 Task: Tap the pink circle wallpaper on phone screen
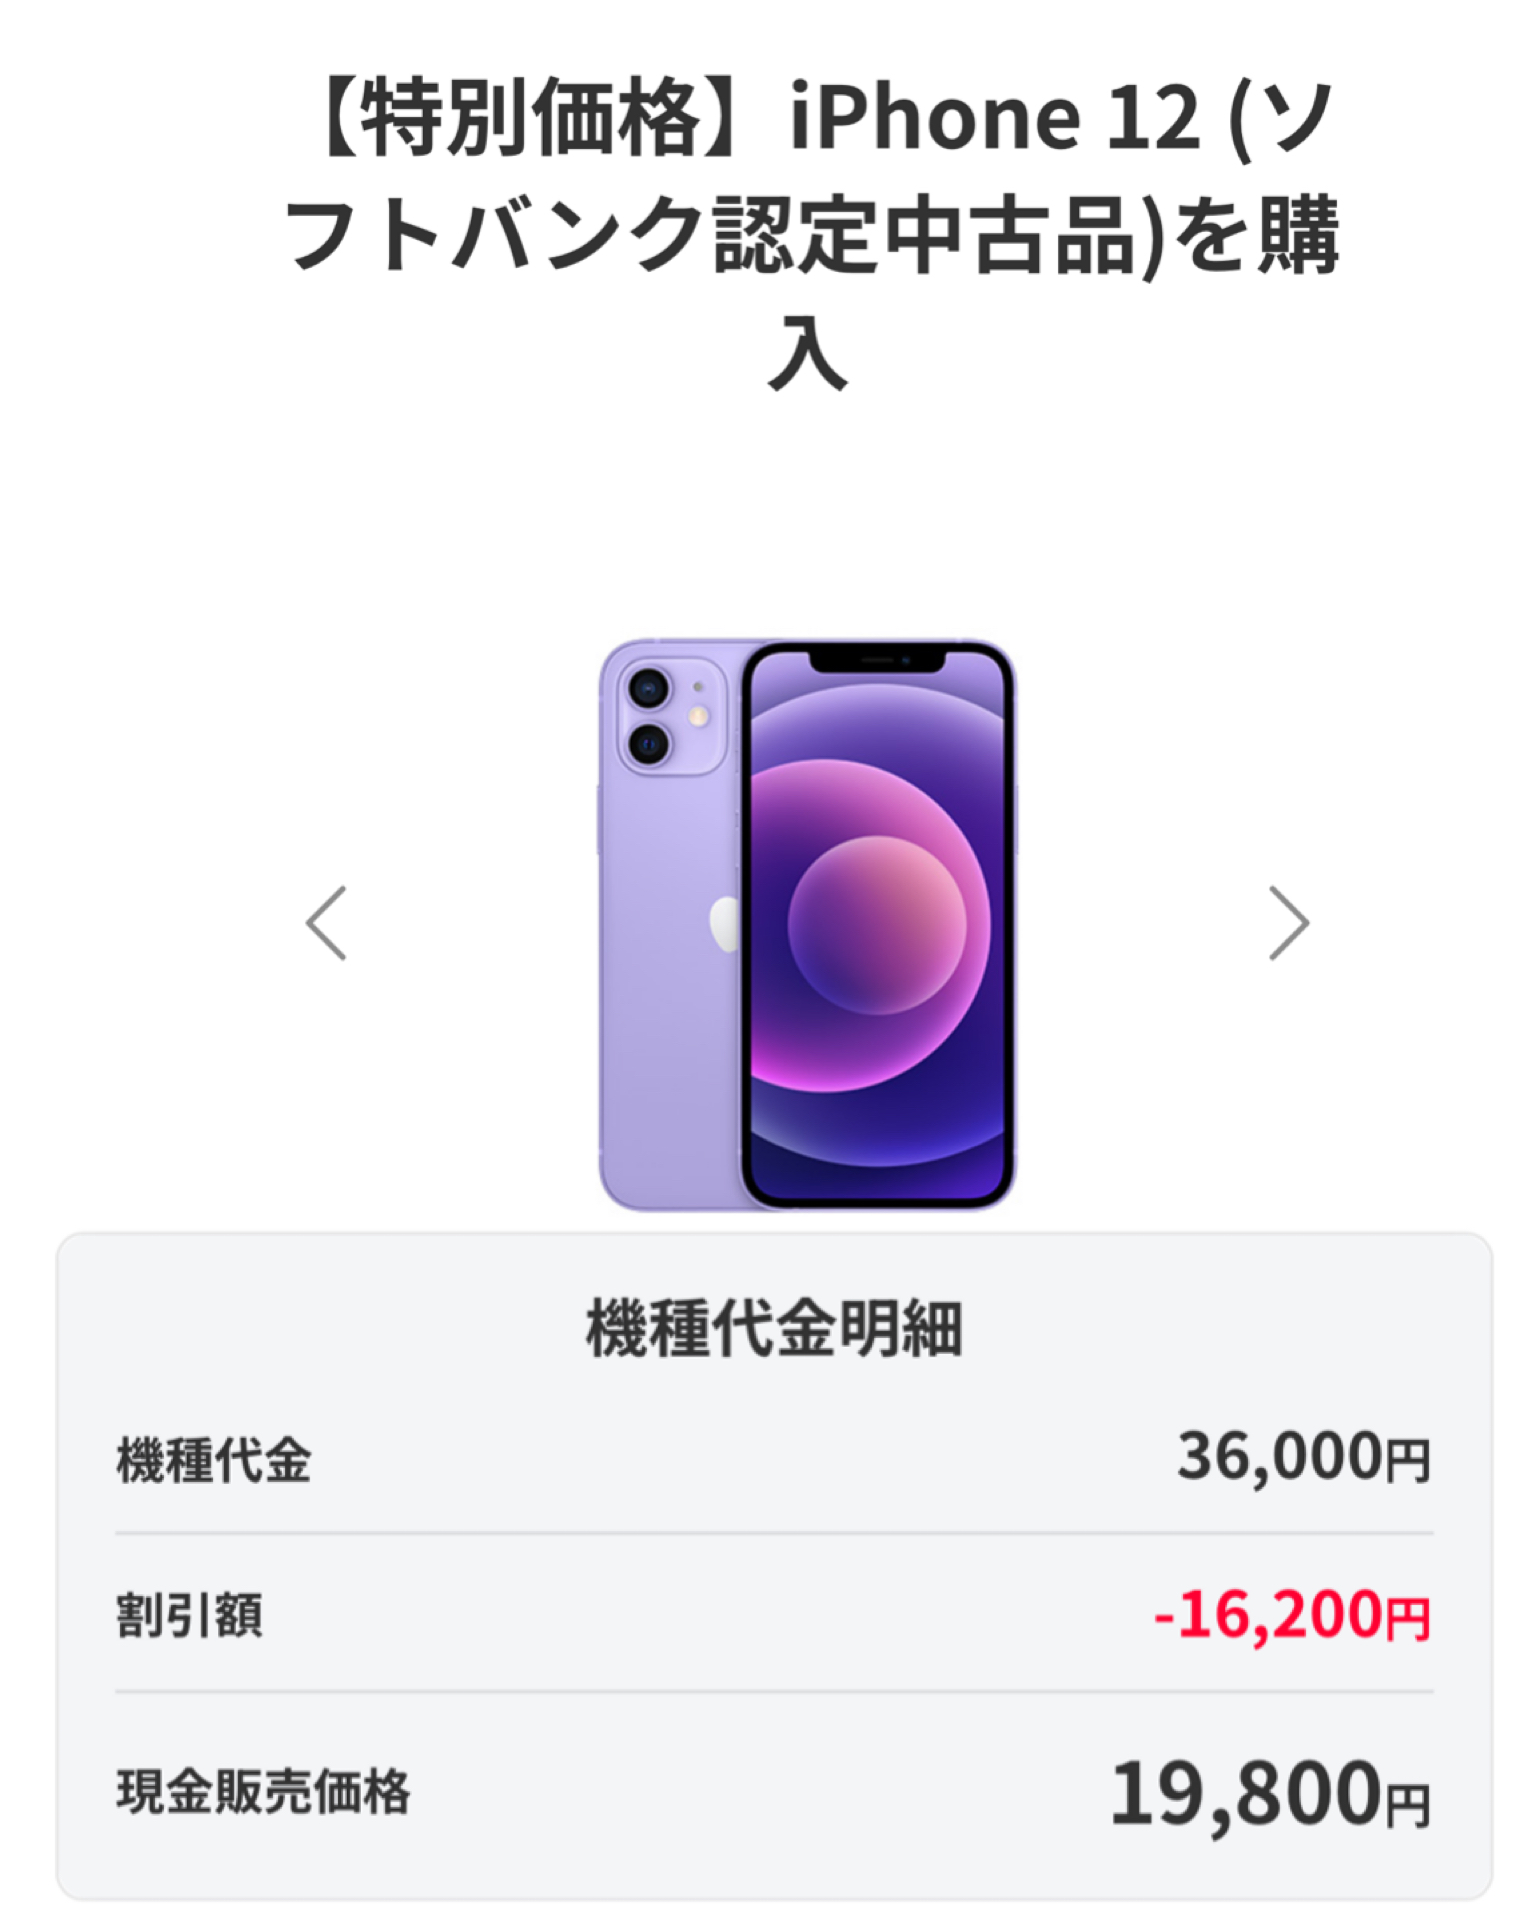click(877, 925)
